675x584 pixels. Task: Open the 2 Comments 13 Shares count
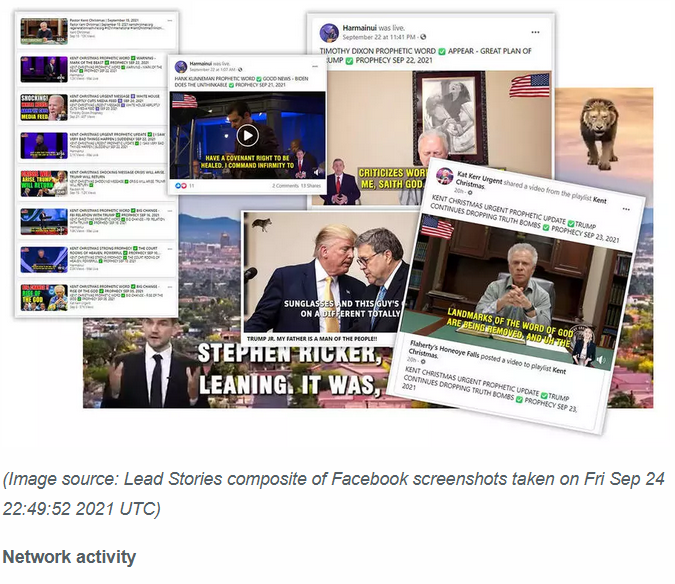(x=296, y=186)
